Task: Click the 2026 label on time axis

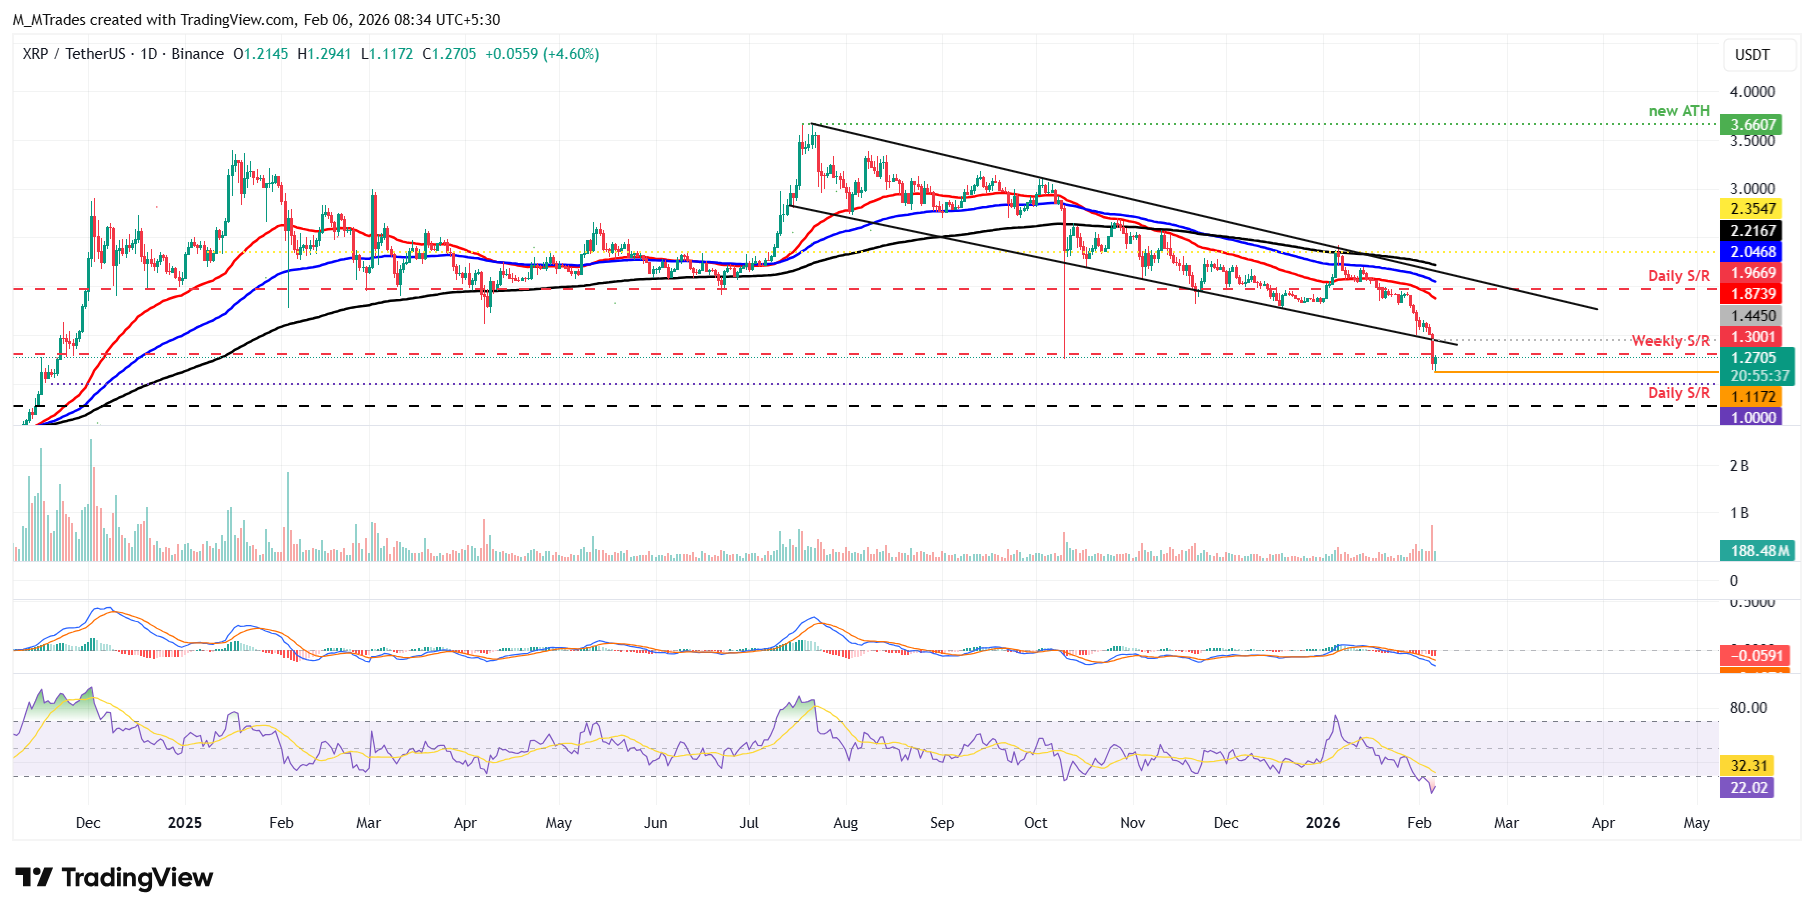Action: pyautogui.click(x=1323, y=823)
